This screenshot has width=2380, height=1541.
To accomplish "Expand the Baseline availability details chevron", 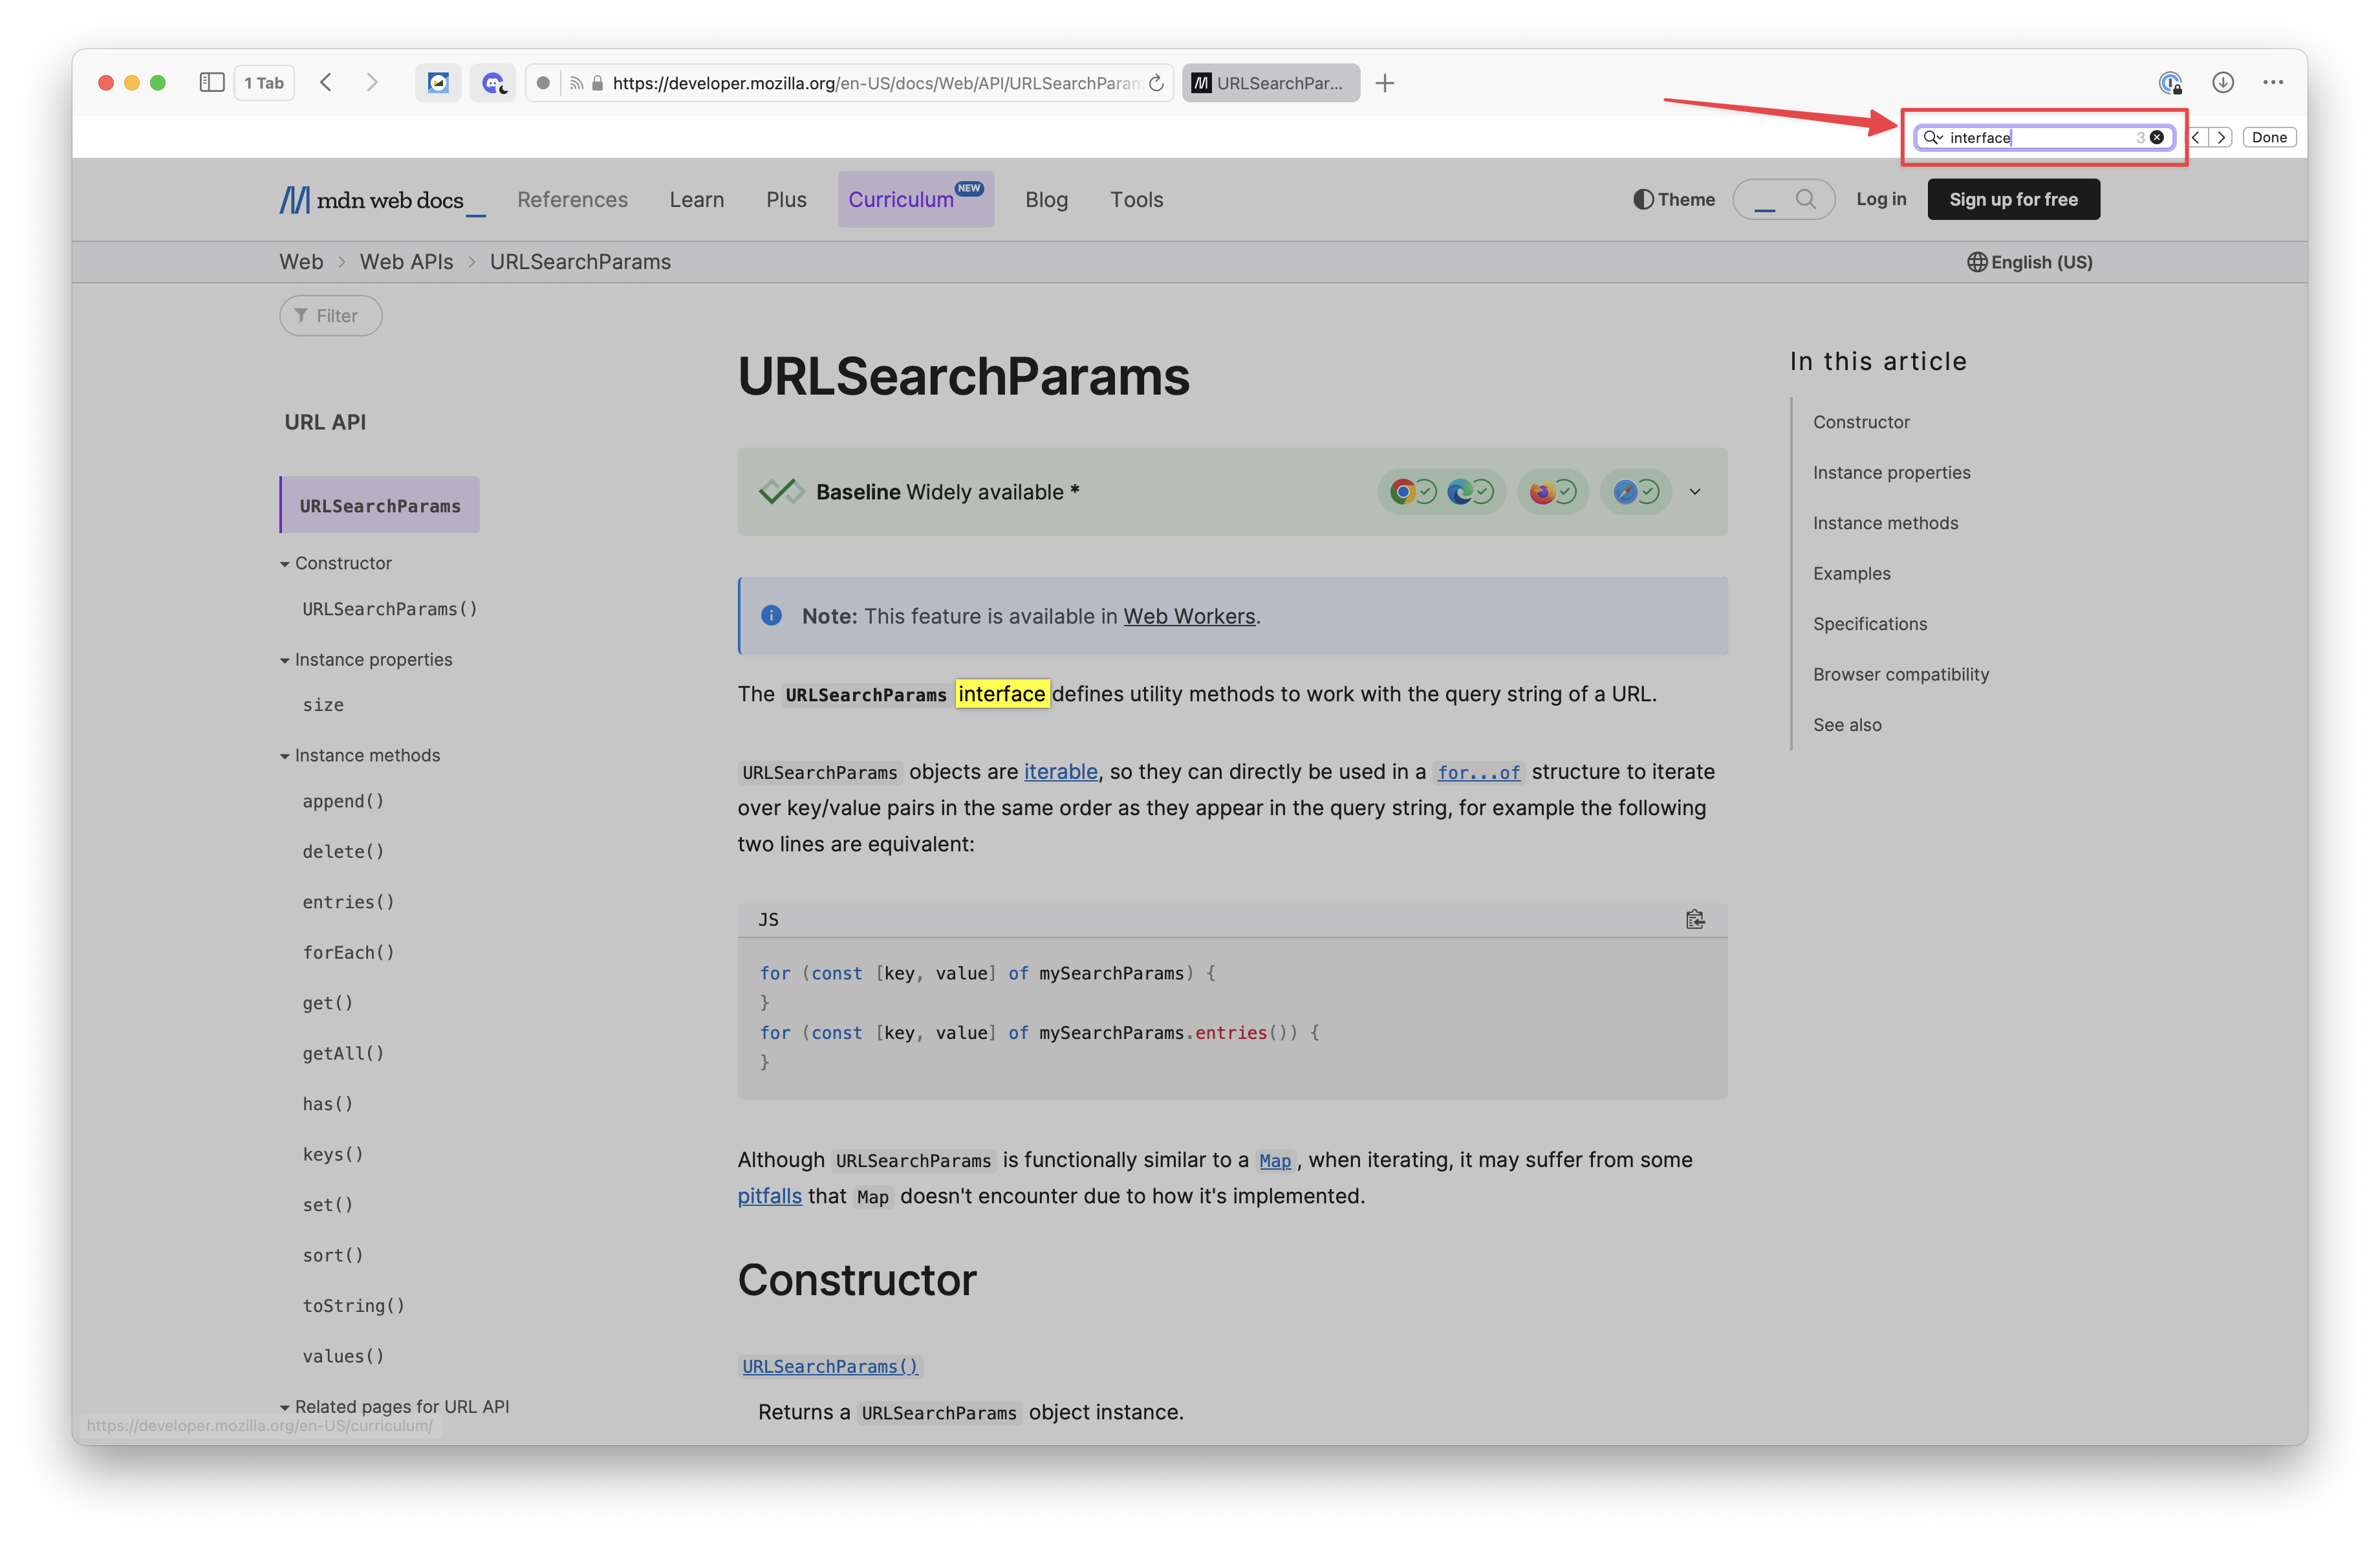I will (x=1695, y=492).
